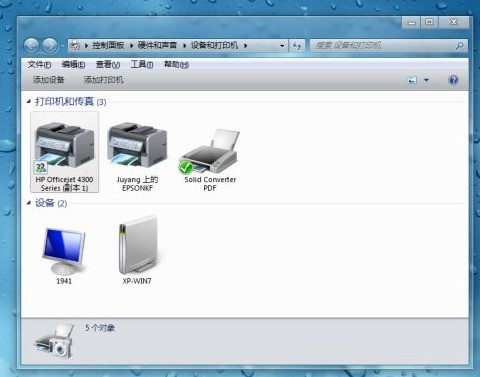Collapse the 打印机和传真 group
The image size is (480, 377).
[29, 101]
